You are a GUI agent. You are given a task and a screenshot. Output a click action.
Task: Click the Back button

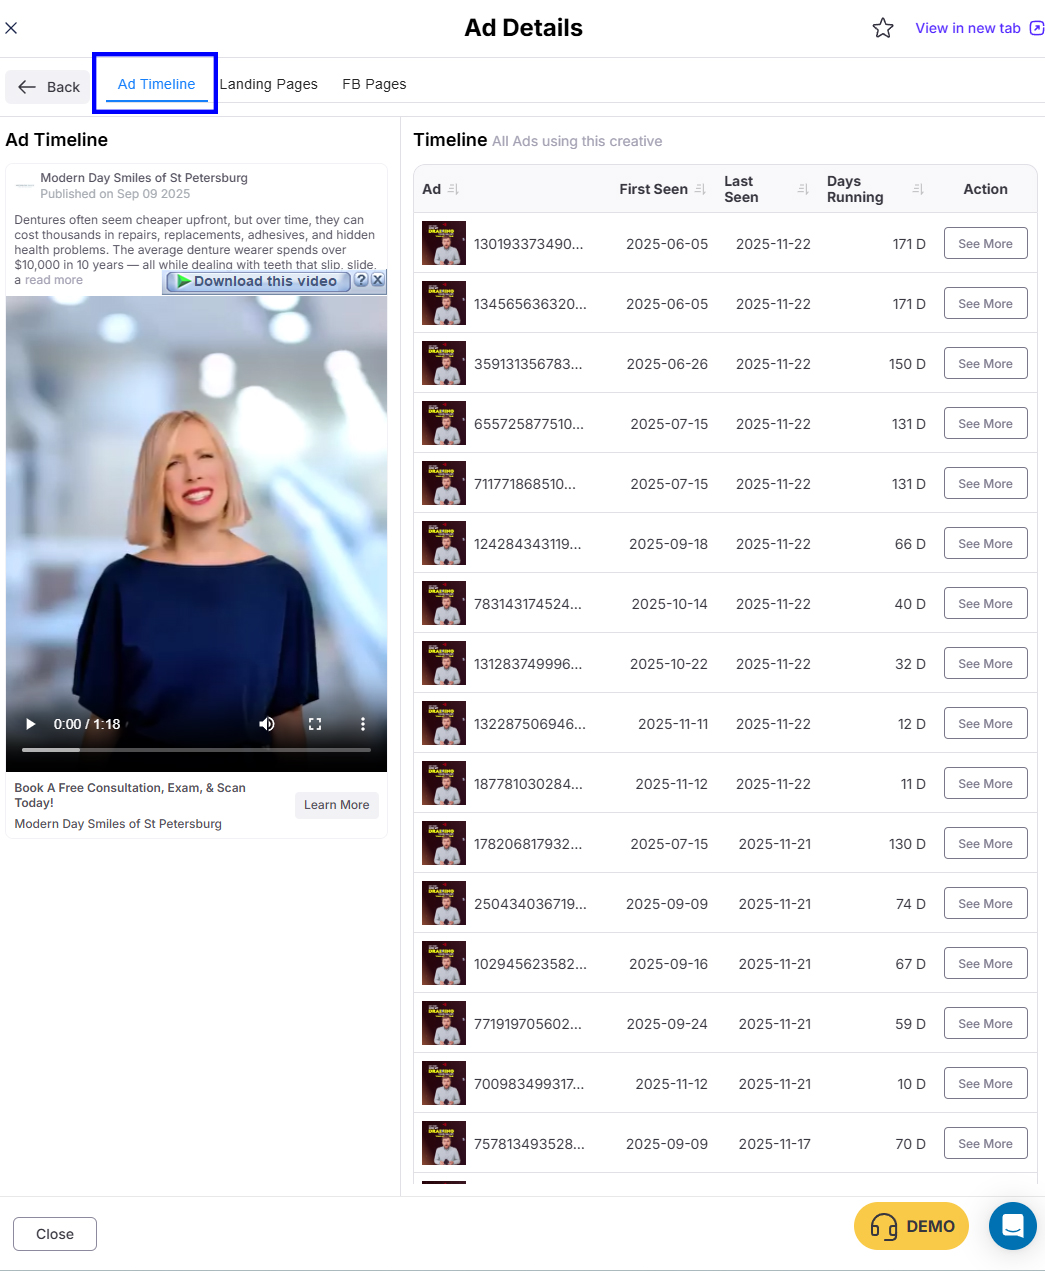48,87
